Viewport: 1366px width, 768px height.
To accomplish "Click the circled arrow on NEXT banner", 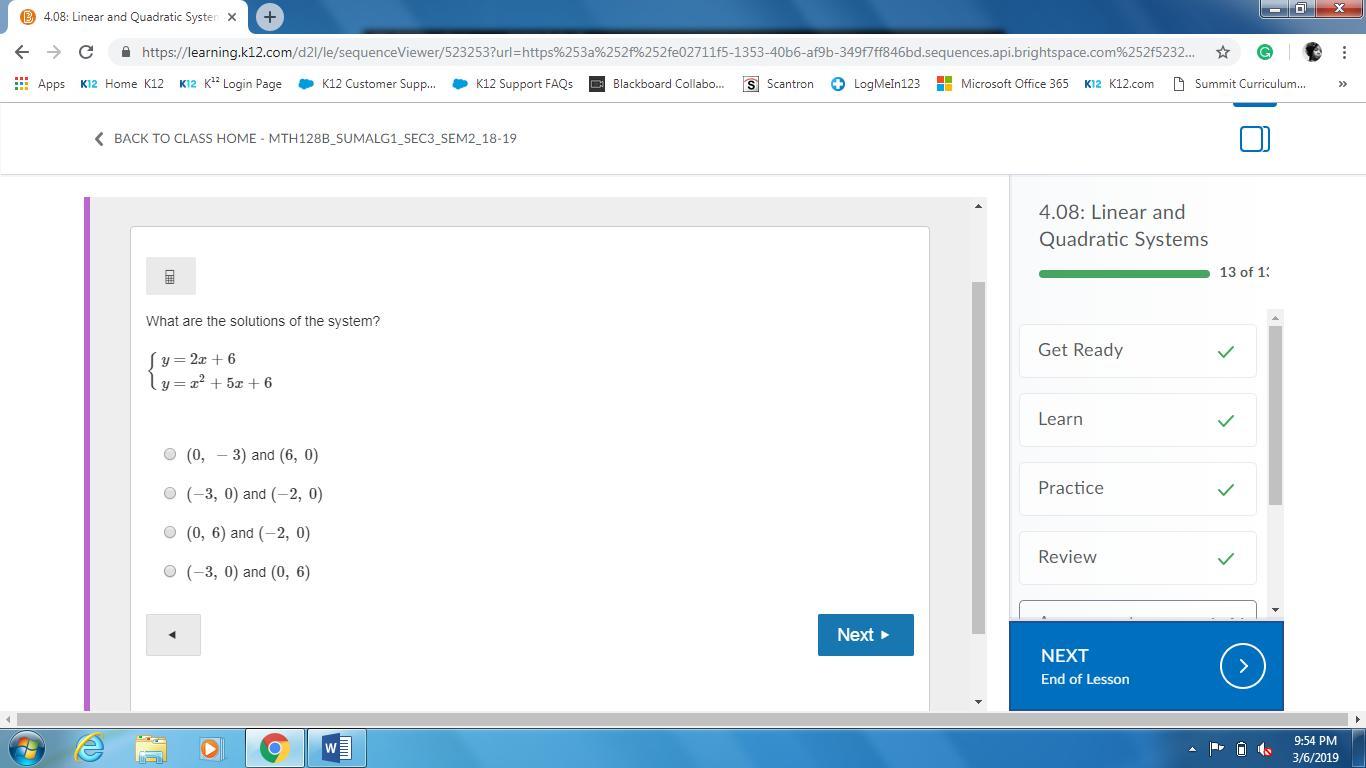I will click(1243, 666).
